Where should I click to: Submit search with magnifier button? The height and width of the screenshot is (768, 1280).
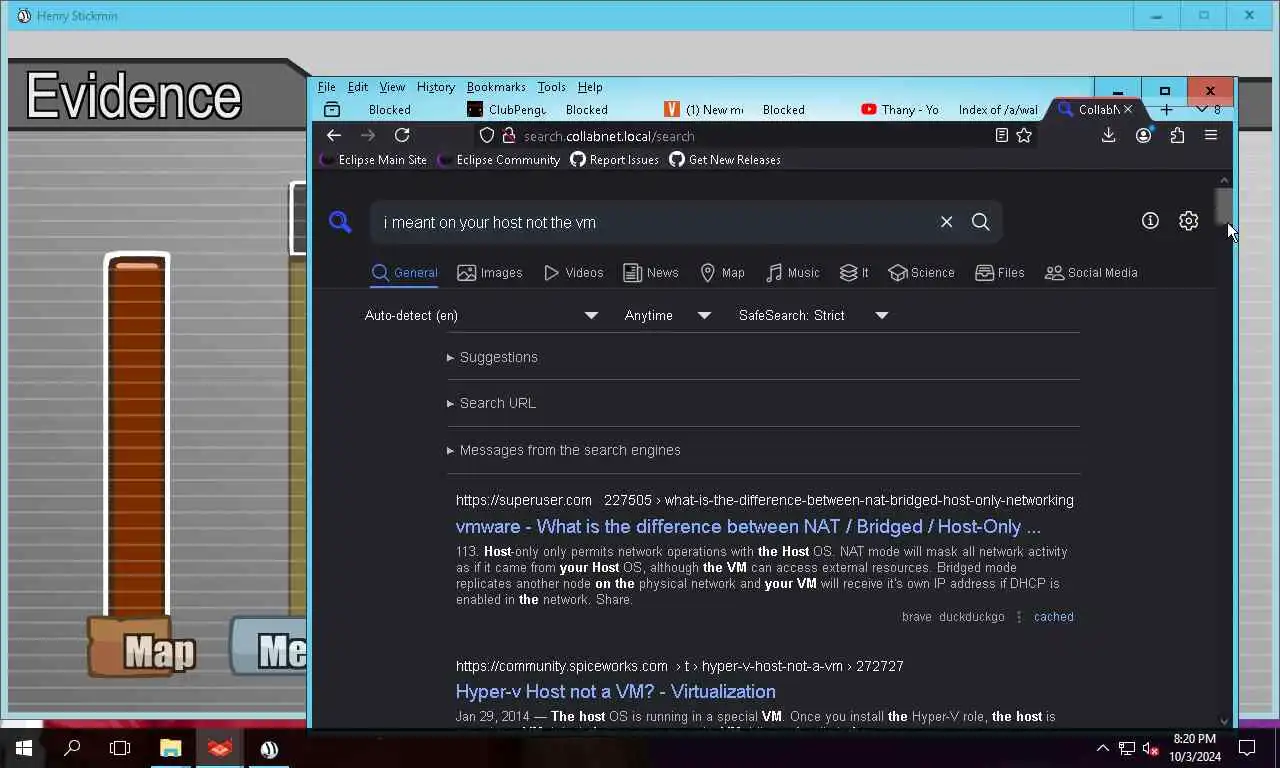pyautogui.click(x=981, y=222)
